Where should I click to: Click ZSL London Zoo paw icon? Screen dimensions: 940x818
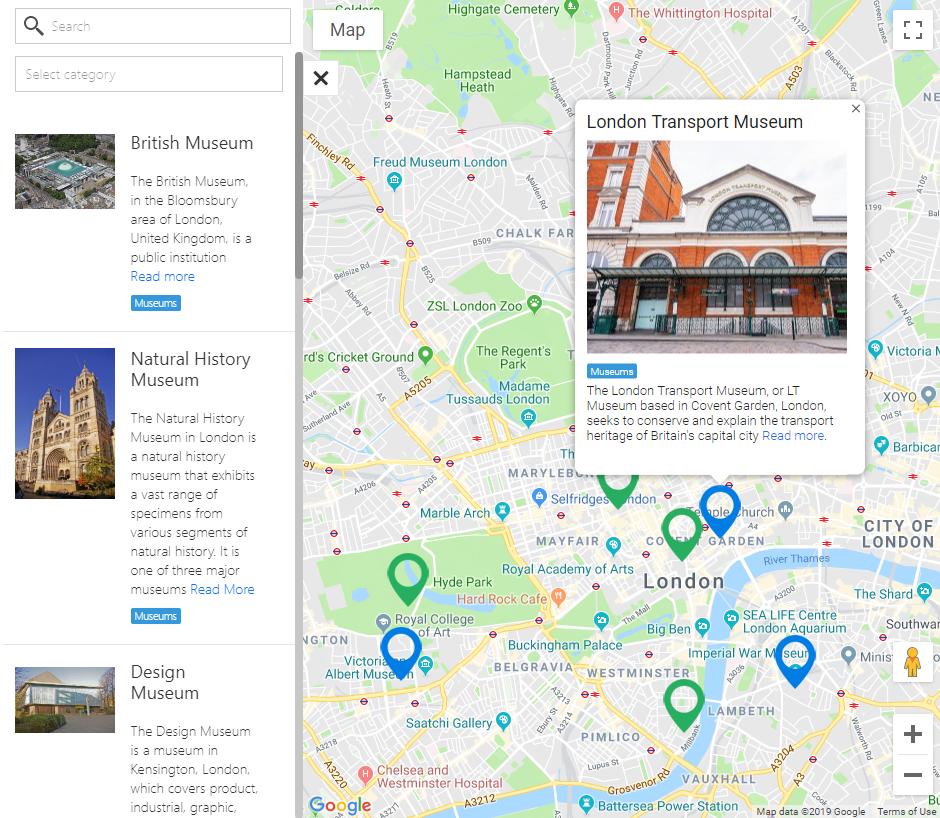click(x=534, y=303)
